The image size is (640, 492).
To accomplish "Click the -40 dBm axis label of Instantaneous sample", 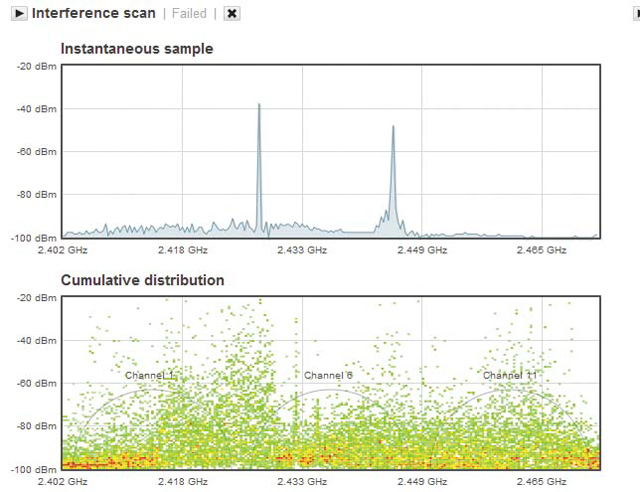I will 37,109.
